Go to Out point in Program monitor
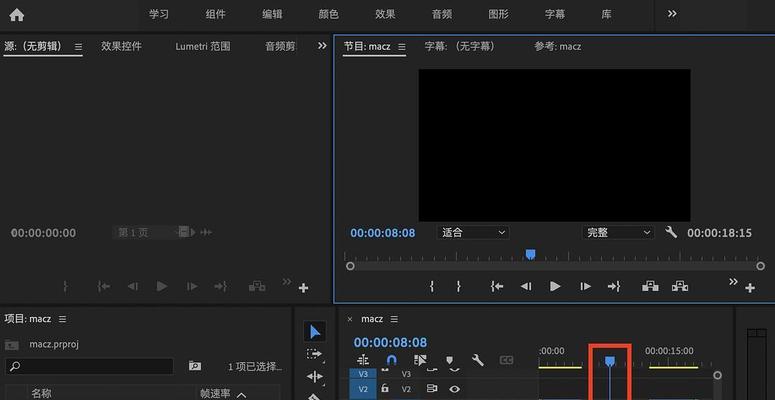This screenshot has height=400, width=775. click(614, 286)
